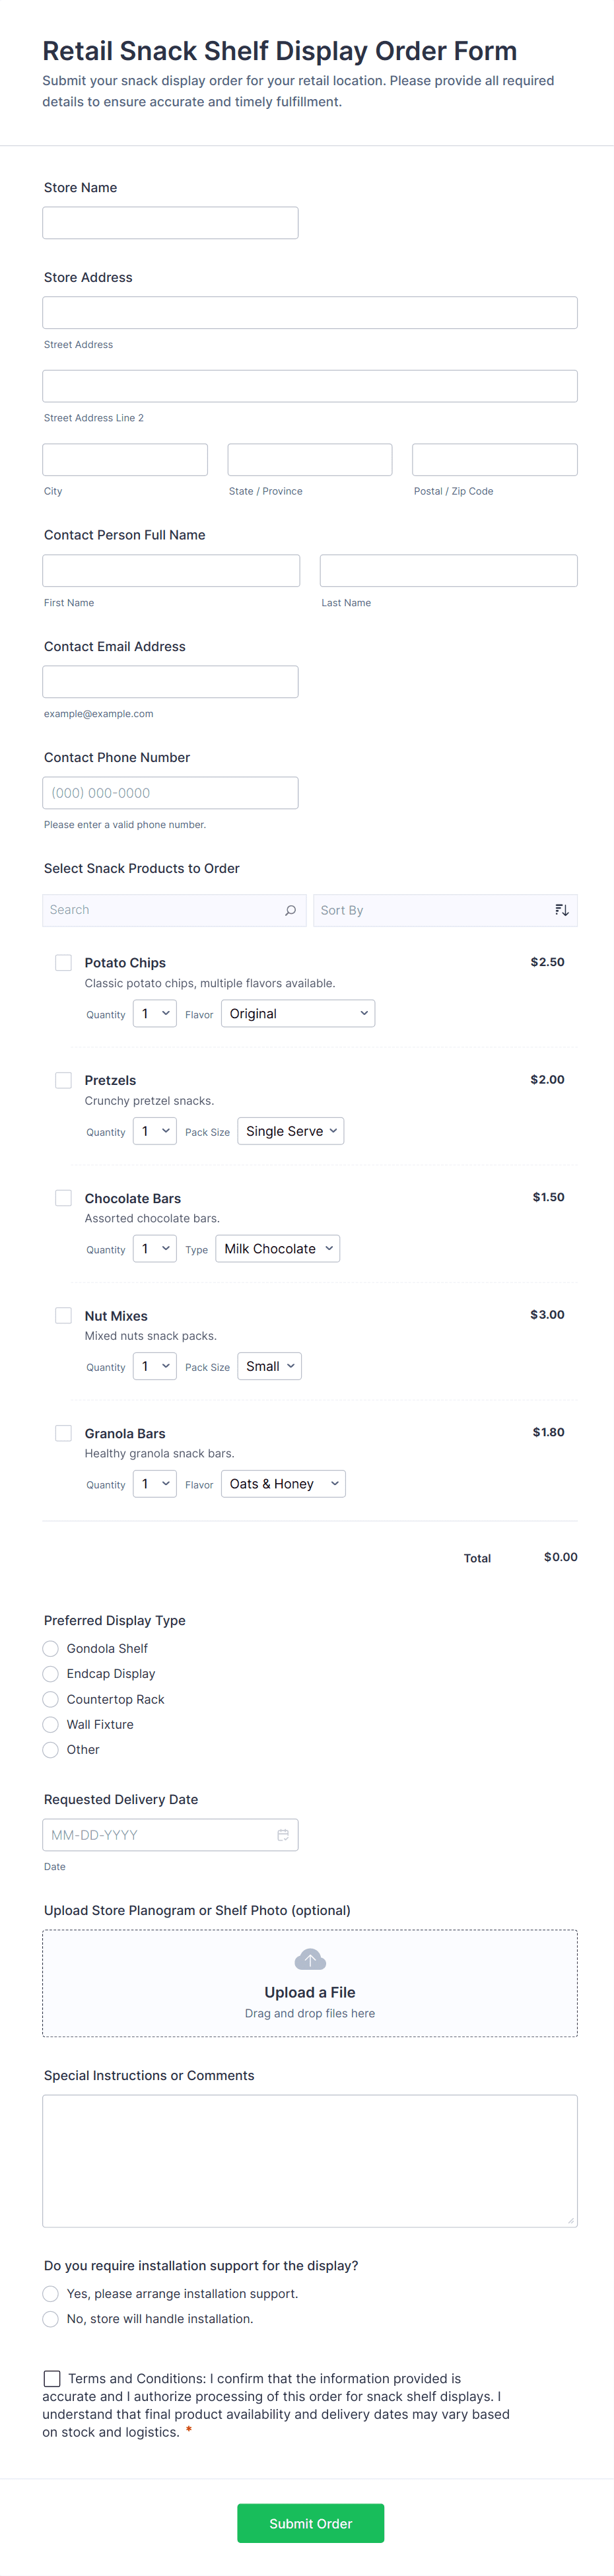Select the Granola Bars product checkbox
614x2576 pixels.
(63, 1433)
